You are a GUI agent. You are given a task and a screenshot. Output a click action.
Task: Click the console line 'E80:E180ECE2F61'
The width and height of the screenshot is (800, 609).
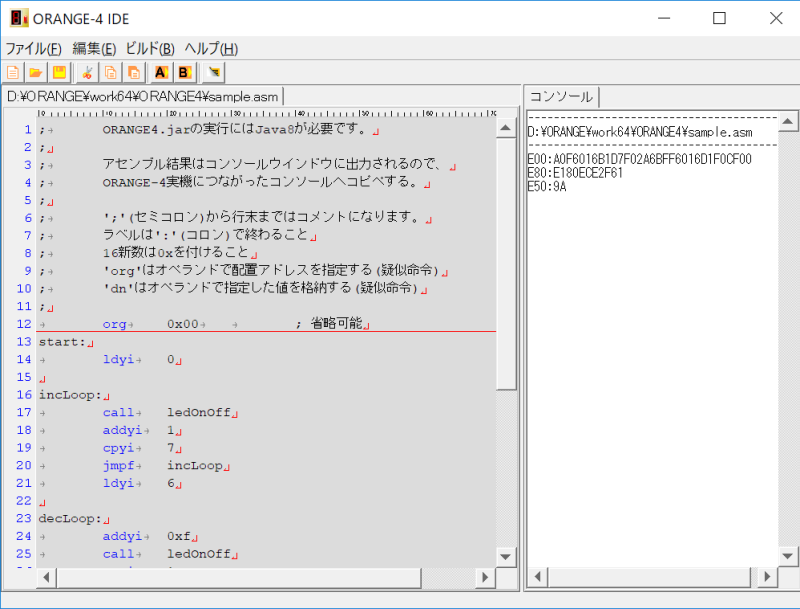point(575,173)
